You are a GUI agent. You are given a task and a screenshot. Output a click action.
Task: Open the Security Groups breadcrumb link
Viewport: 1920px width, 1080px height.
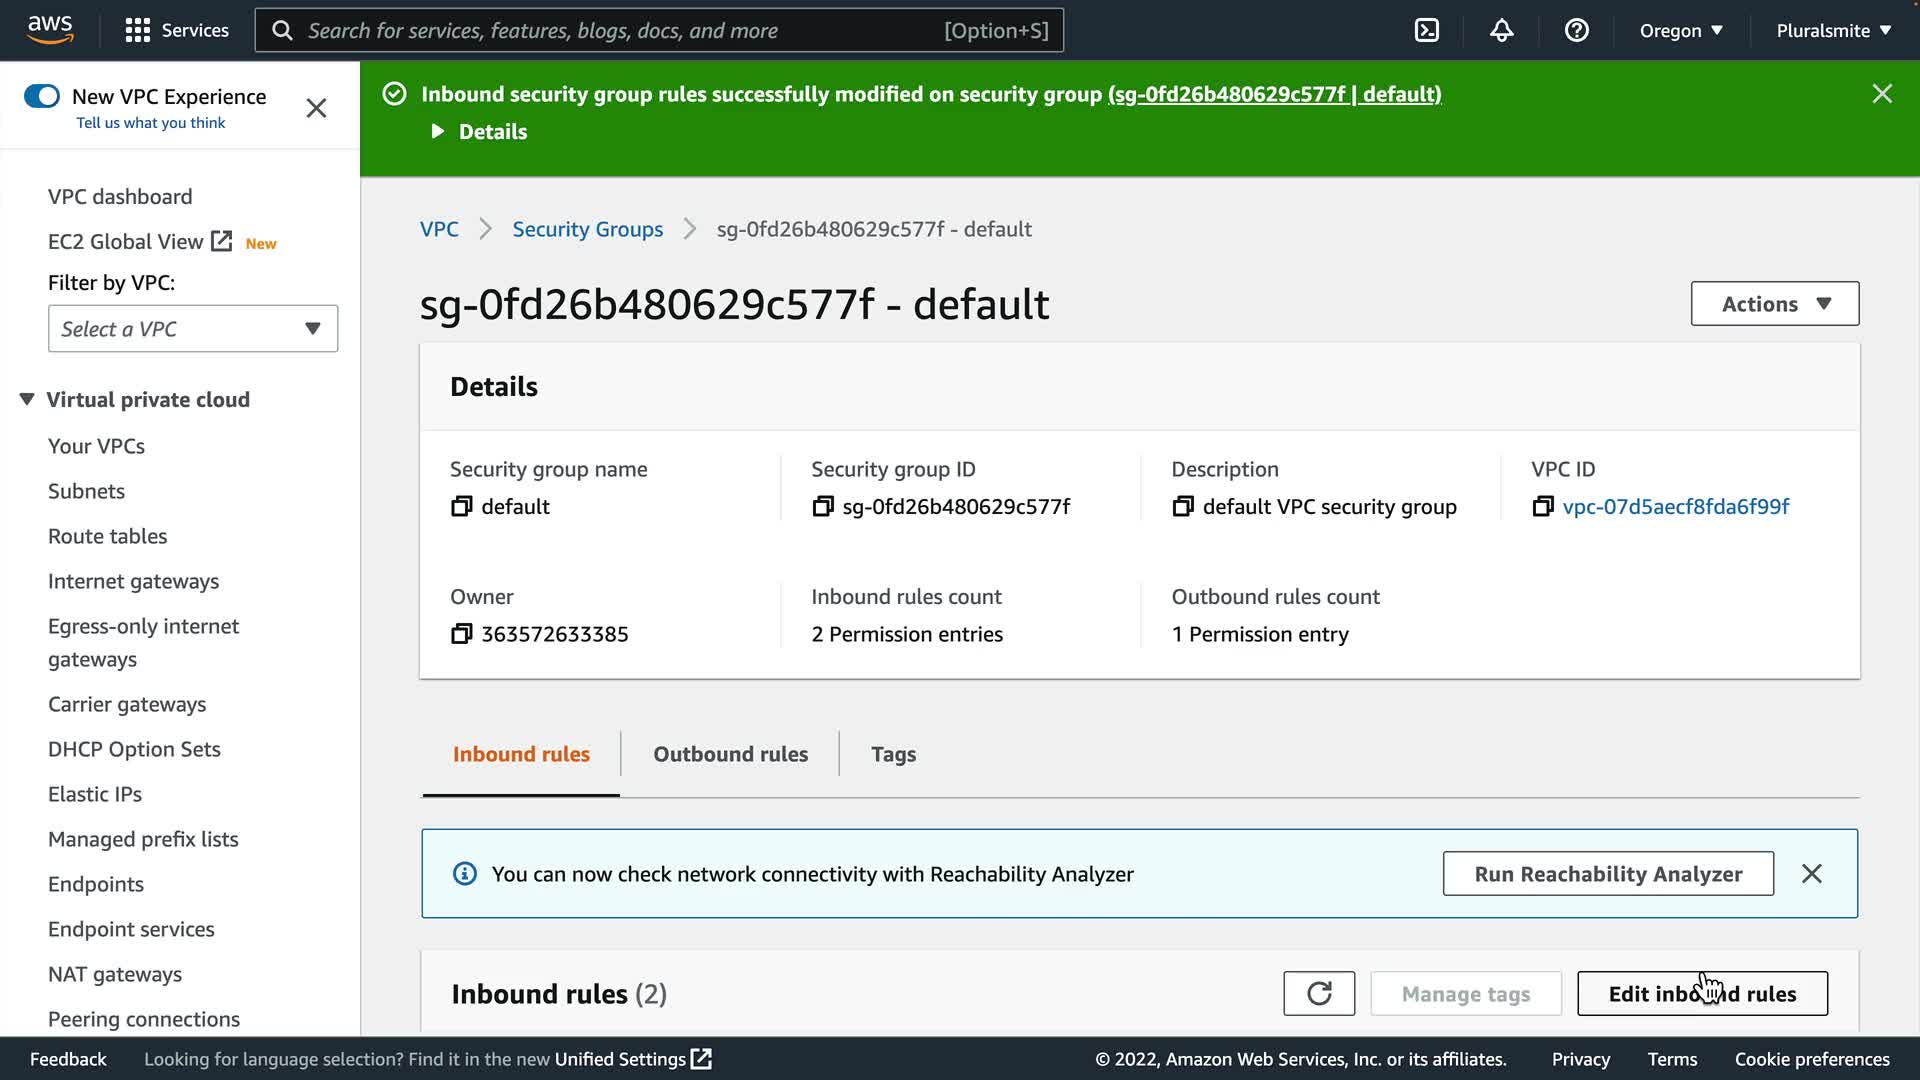coord(587,229)
